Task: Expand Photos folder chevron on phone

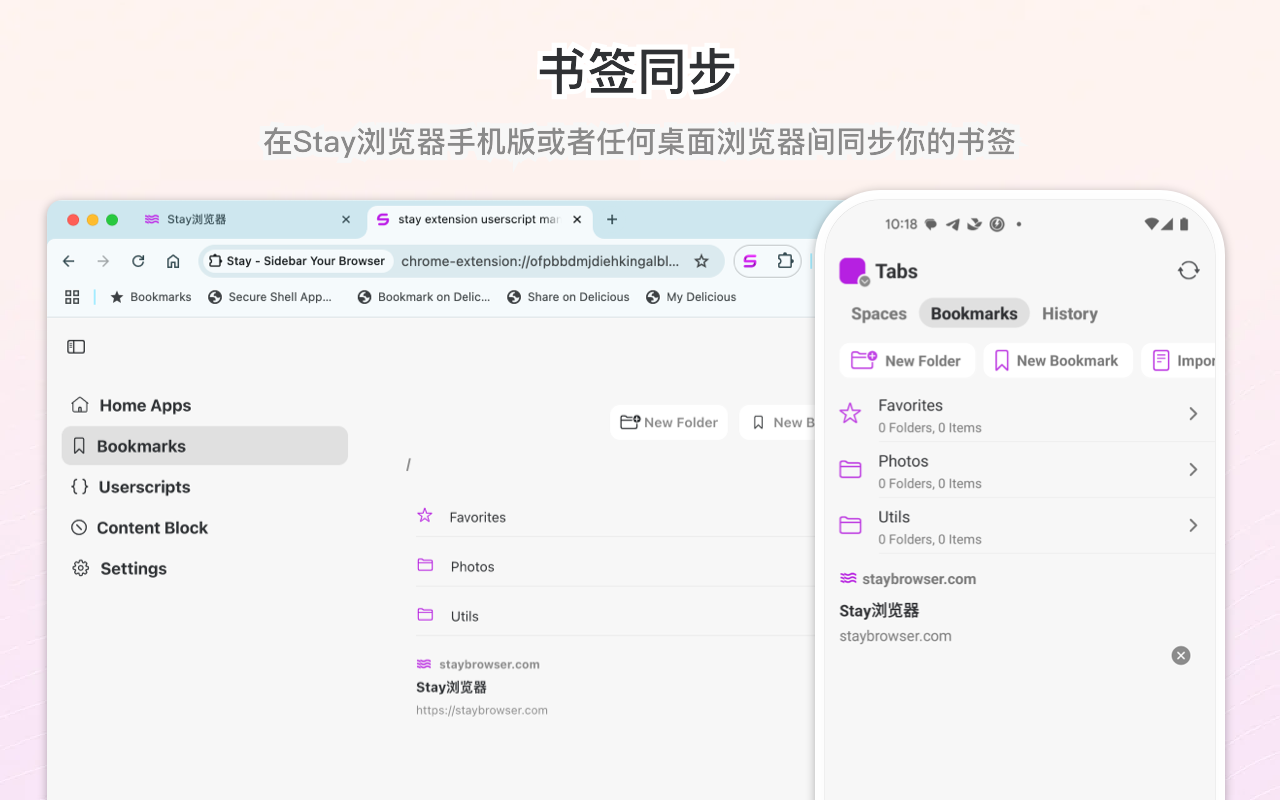Action: pyautogui.click(x=1193, y=470)
